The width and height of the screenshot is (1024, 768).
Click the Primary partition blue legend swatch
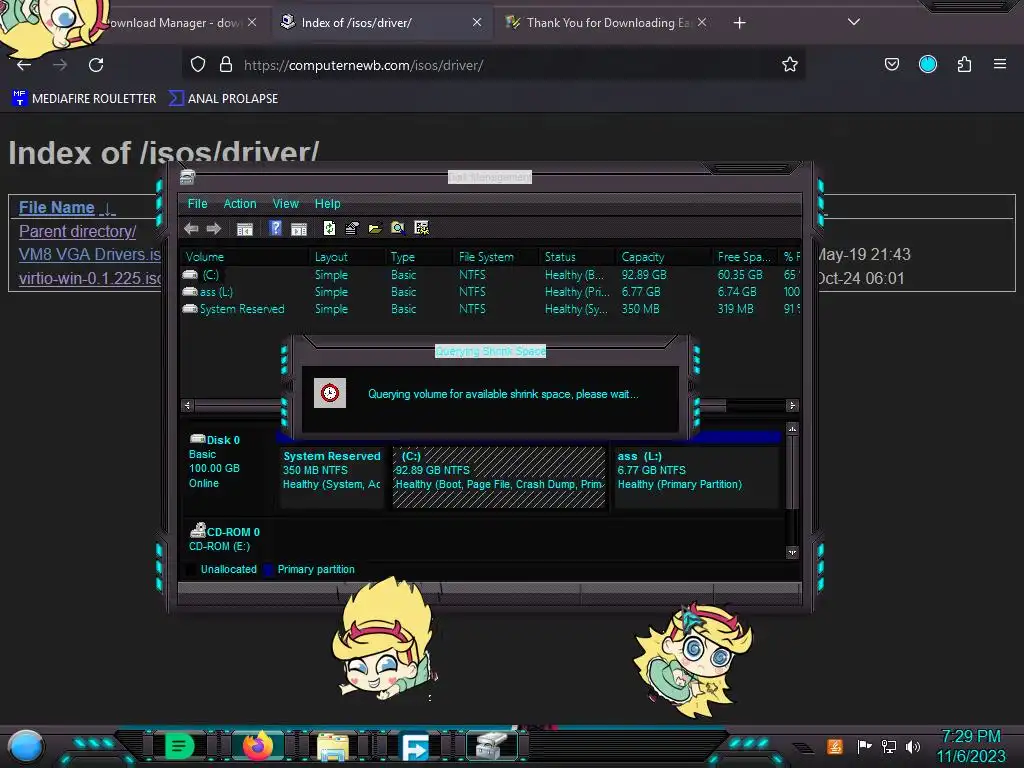(268, 570)
